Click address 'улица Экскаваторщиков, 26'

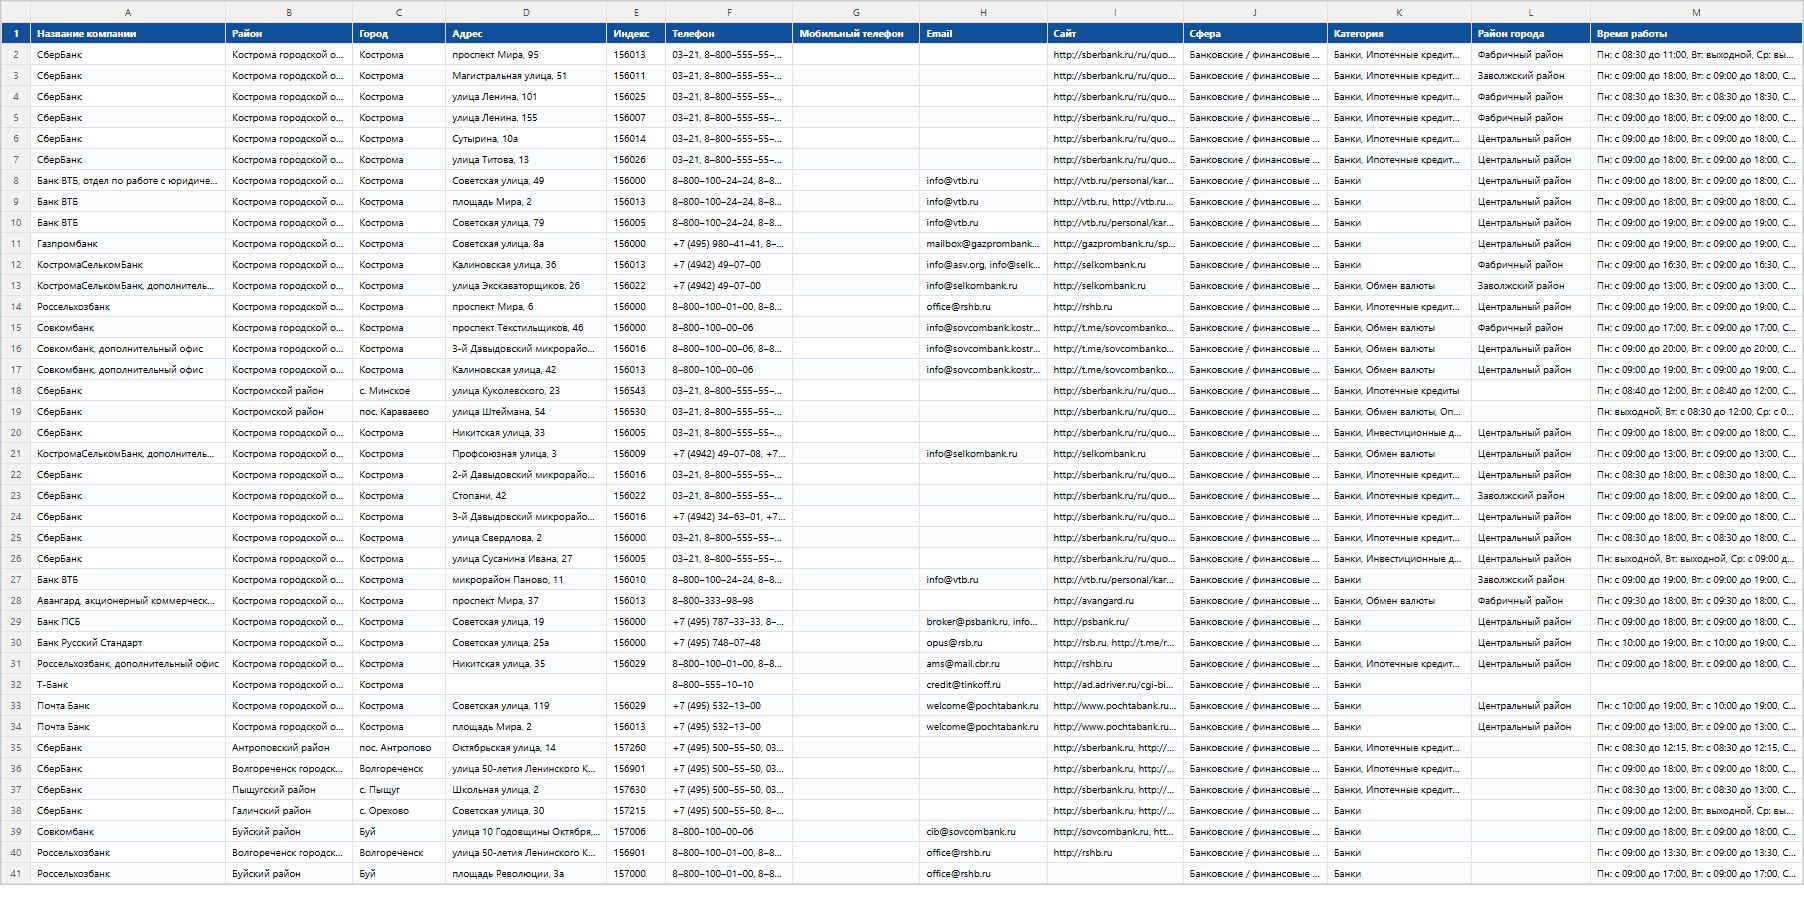click(x=526, y=286)
